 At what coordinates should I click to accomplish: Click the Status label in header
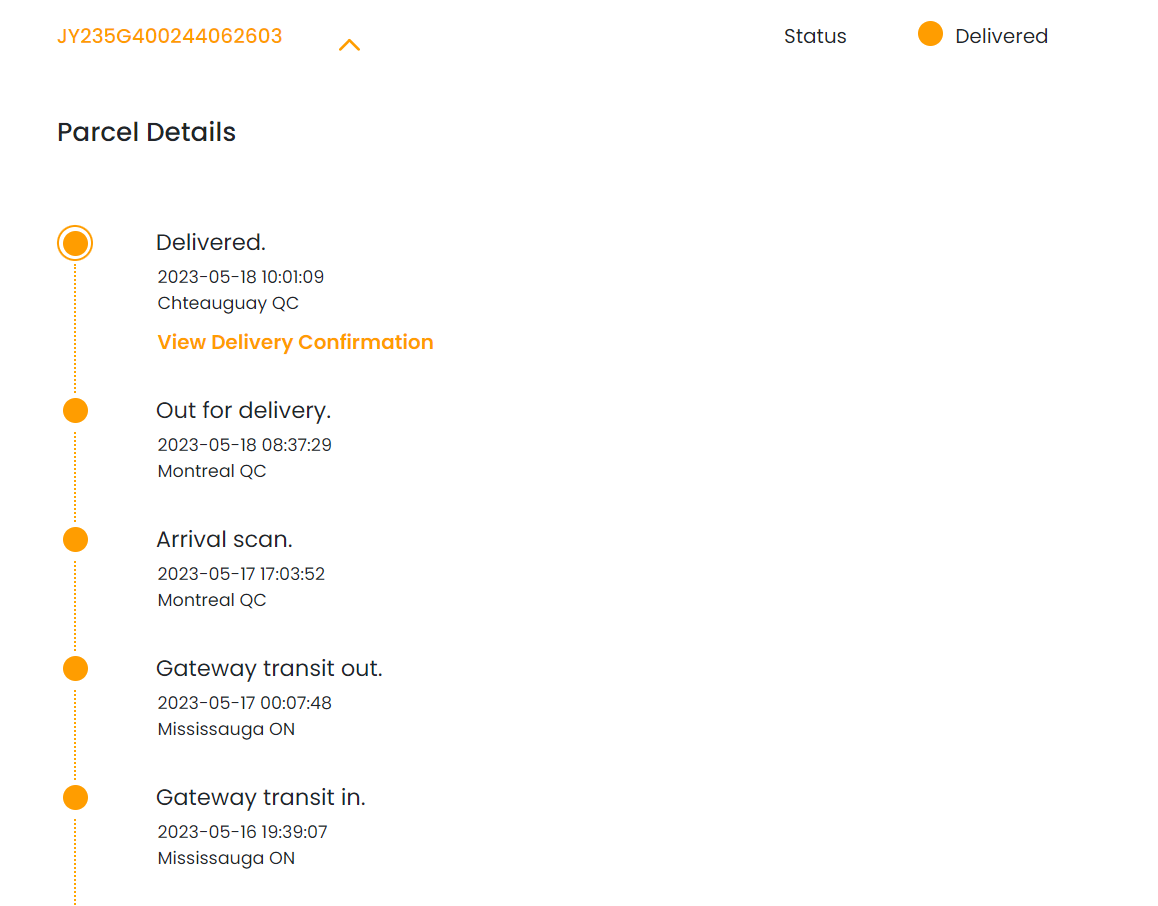pos(815,37)
